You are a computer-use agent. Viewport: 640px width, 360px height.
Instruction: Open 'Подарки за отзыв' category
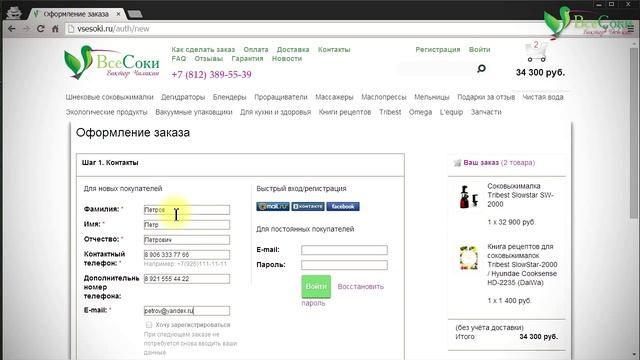coord(486,97)
